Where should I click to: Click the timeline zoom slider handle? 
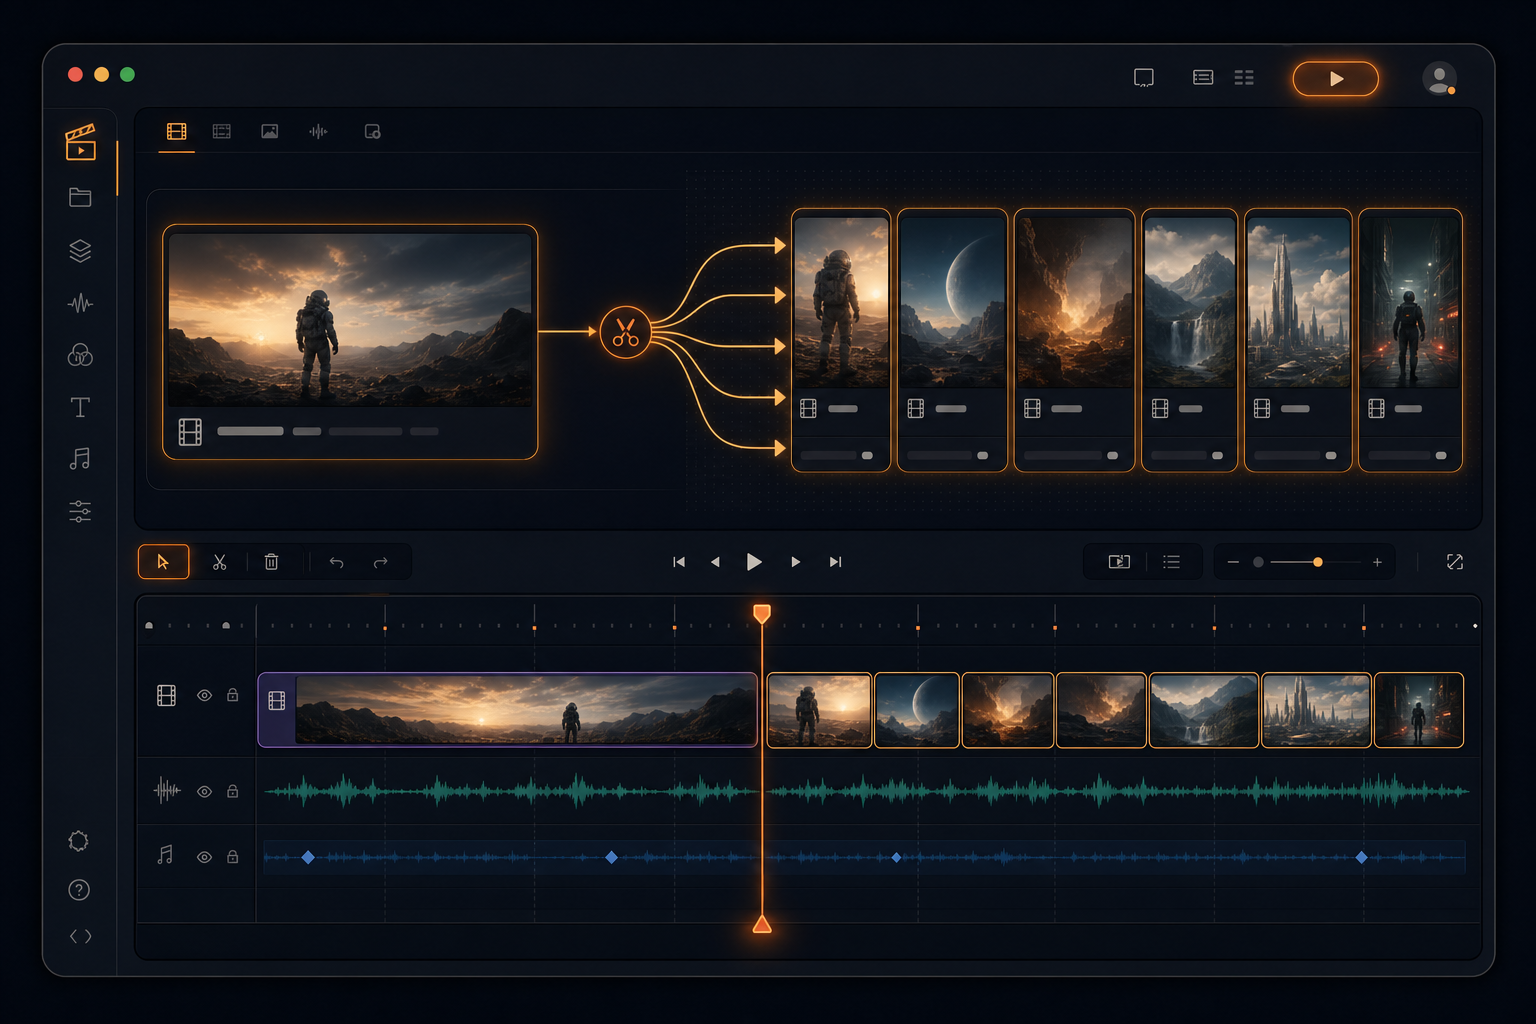1318,562
